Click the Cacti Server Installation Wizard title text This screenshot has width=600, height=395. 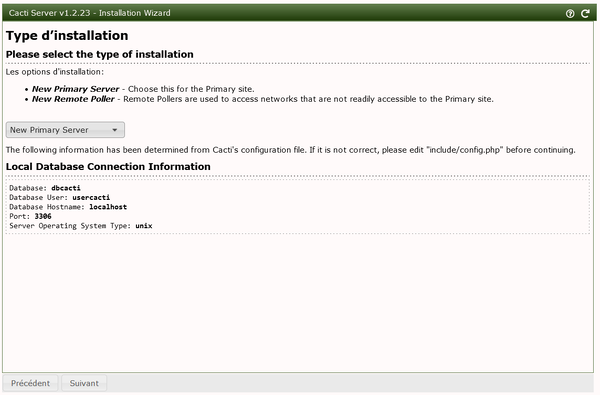(90, 13)
